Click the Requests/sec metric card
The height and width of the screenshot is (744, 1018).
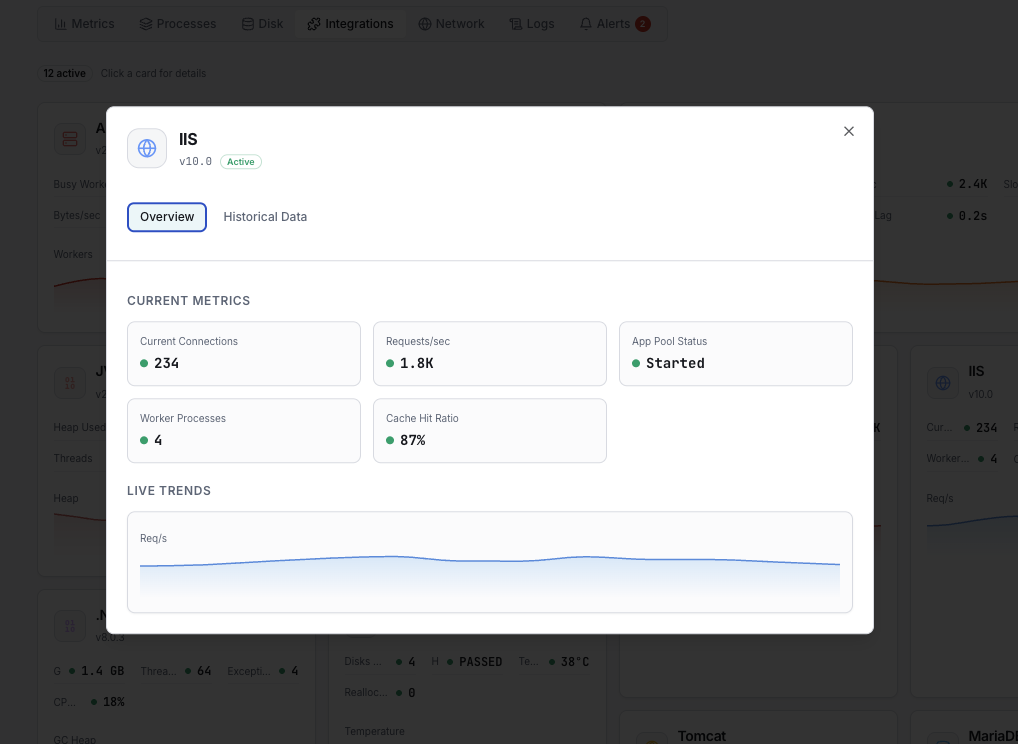[x=489, y=353]
